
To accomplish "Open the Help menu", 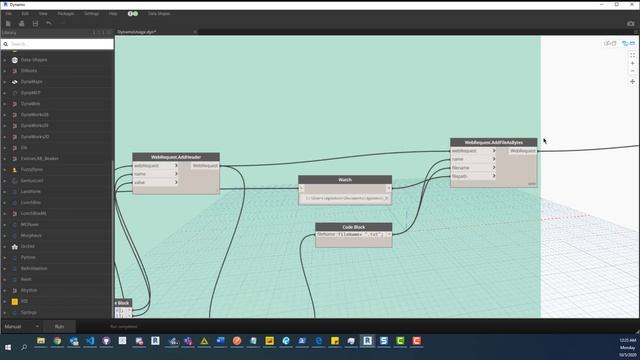I will 113,13.
